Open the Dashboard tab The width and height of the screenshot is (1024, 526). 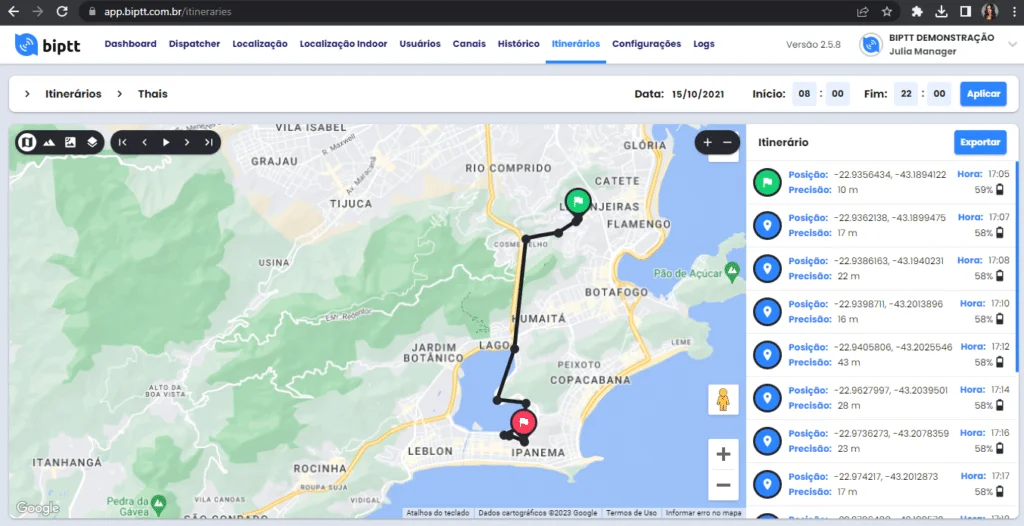(131, 44)
